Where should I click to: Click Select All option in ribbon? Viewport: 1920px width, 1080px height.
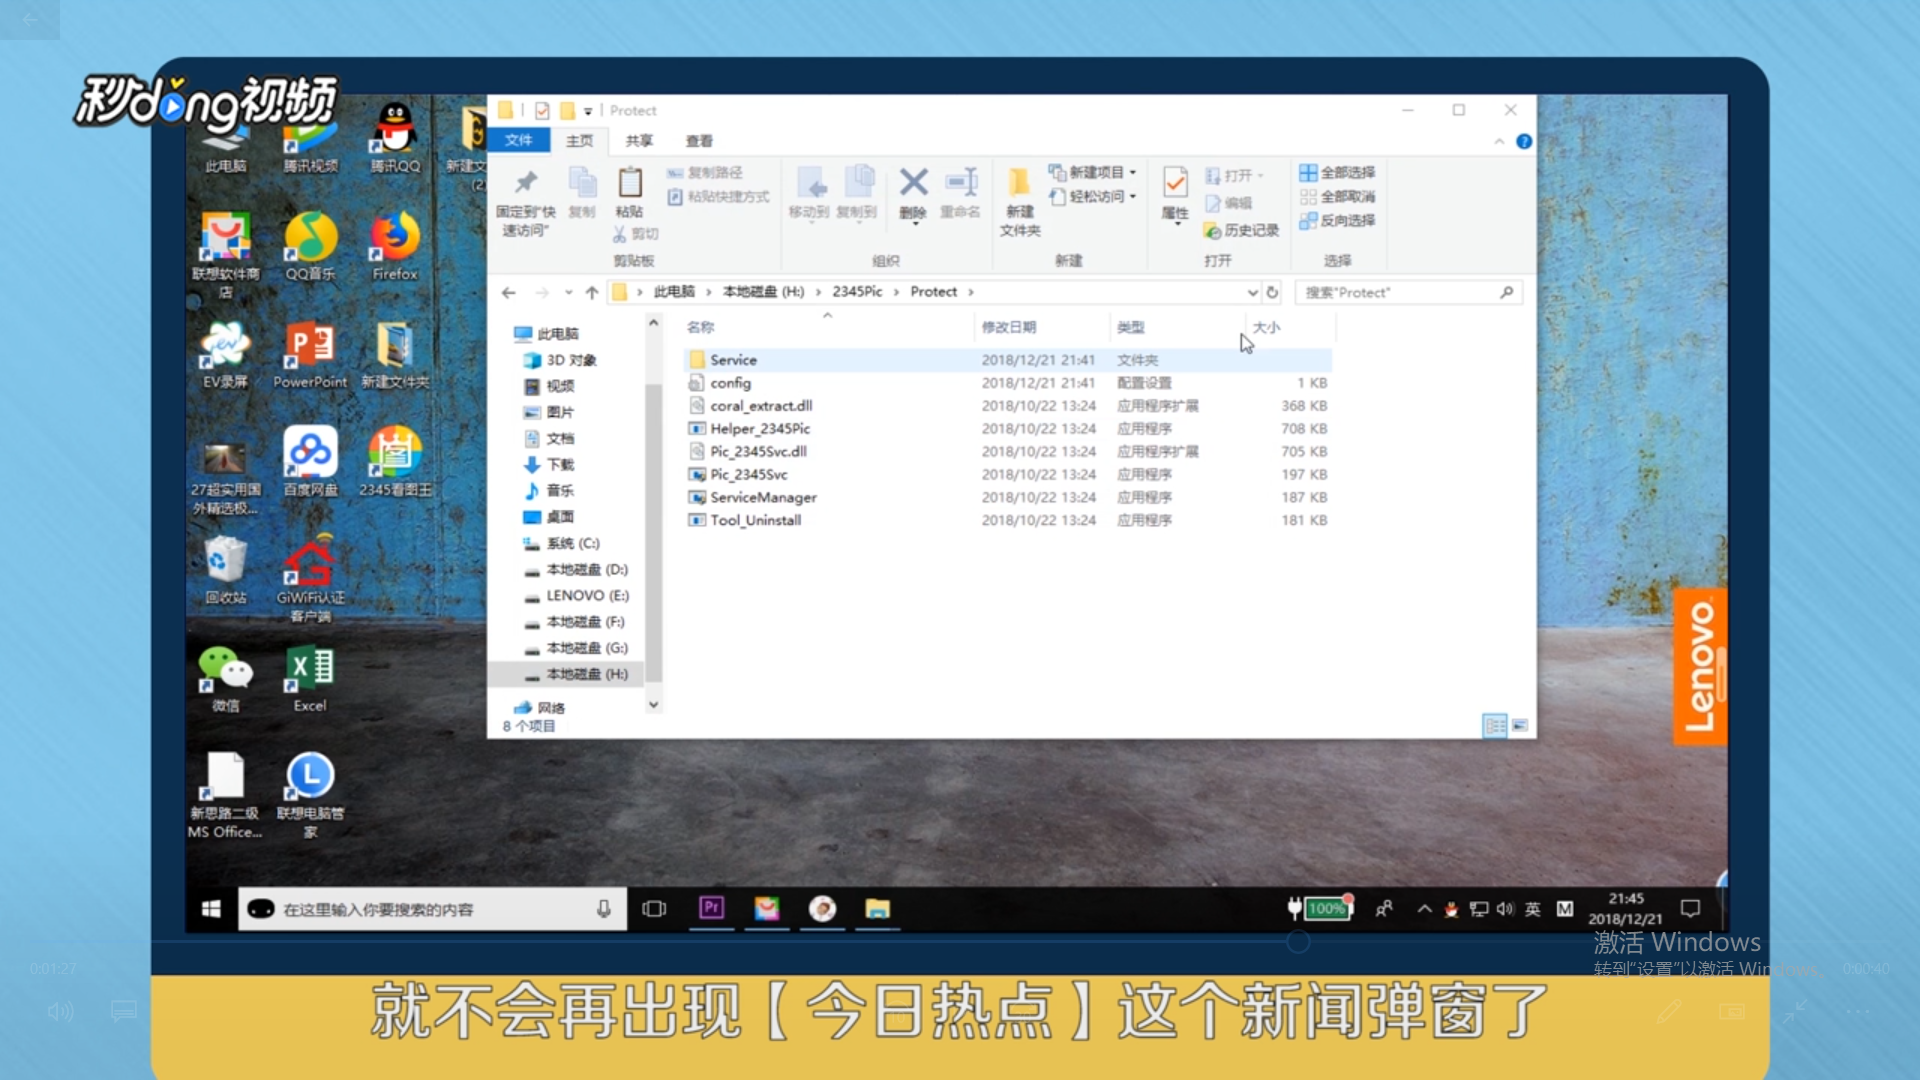coord(1337,172)
